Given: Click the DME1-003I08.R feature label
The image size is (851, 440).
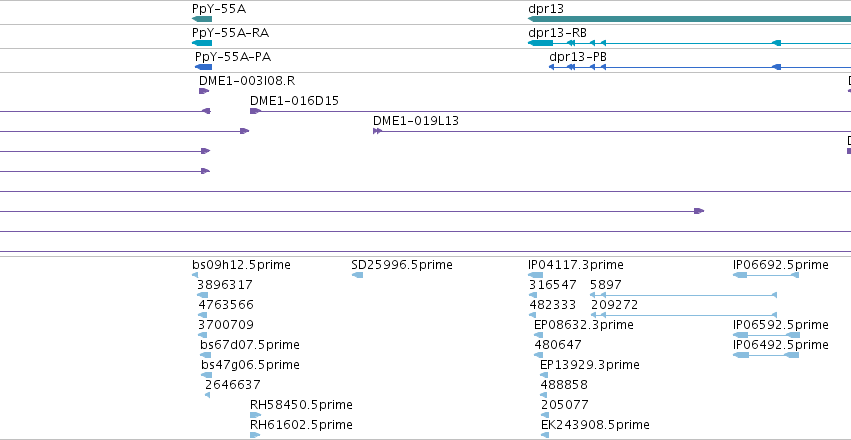Looking at the screenshot, I should 247,81.
